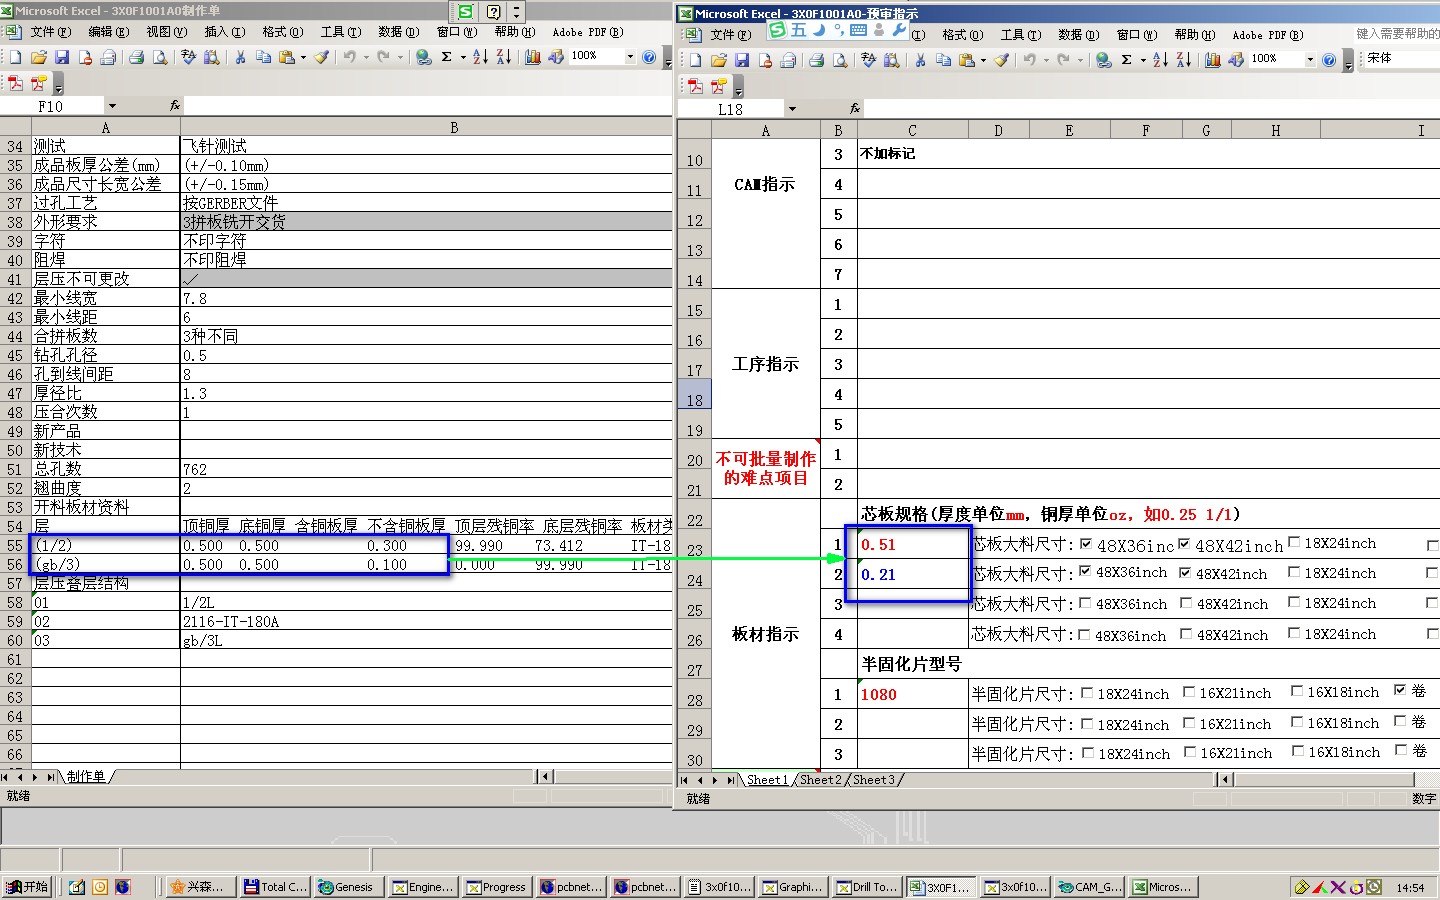Click Paste icon in right Excel window
The height and width of the screenshot is (900, 1440).
click(x=966, y=60)
